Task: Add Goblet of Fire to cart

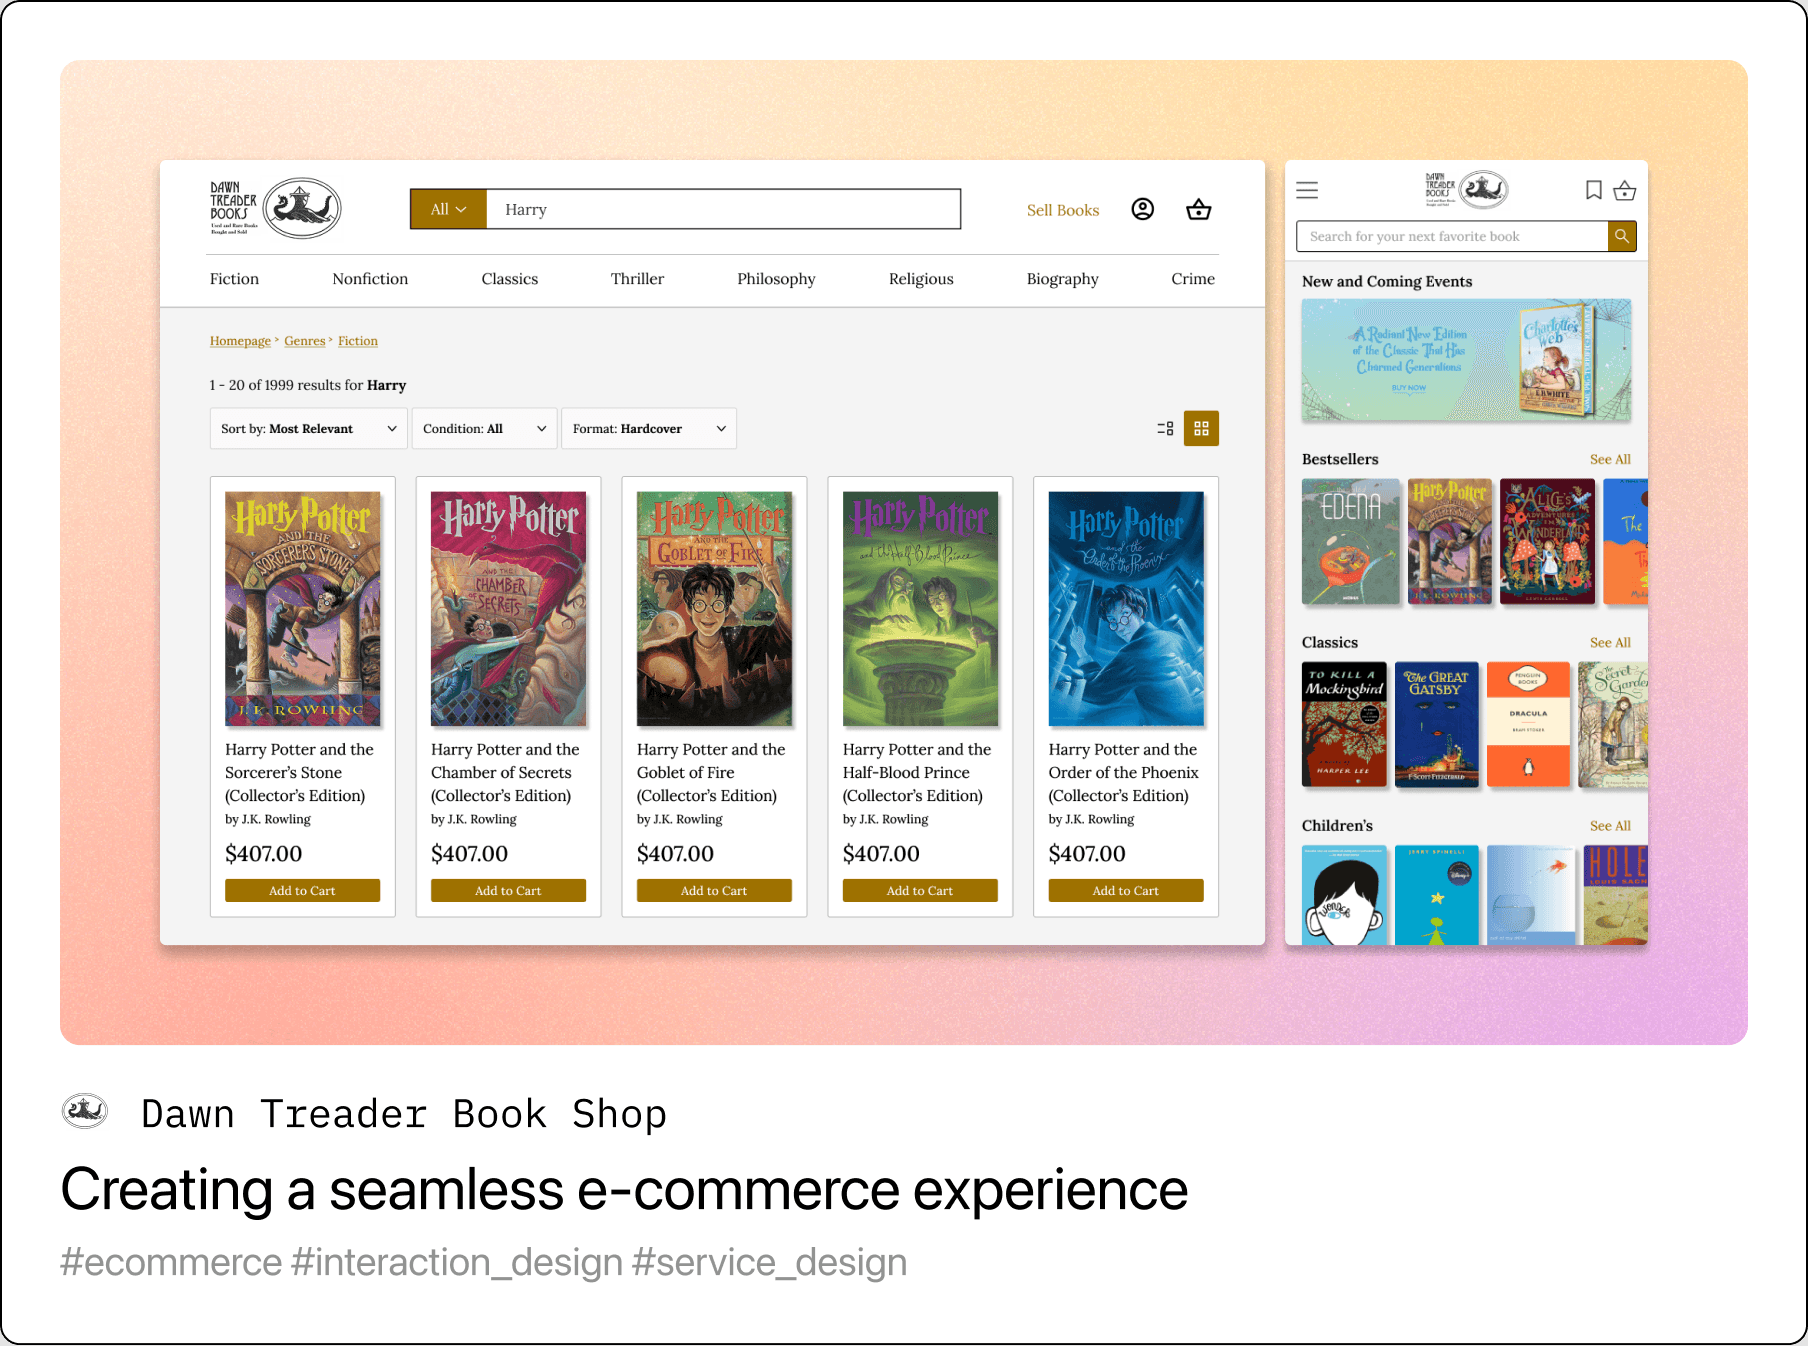Action: 714,890
